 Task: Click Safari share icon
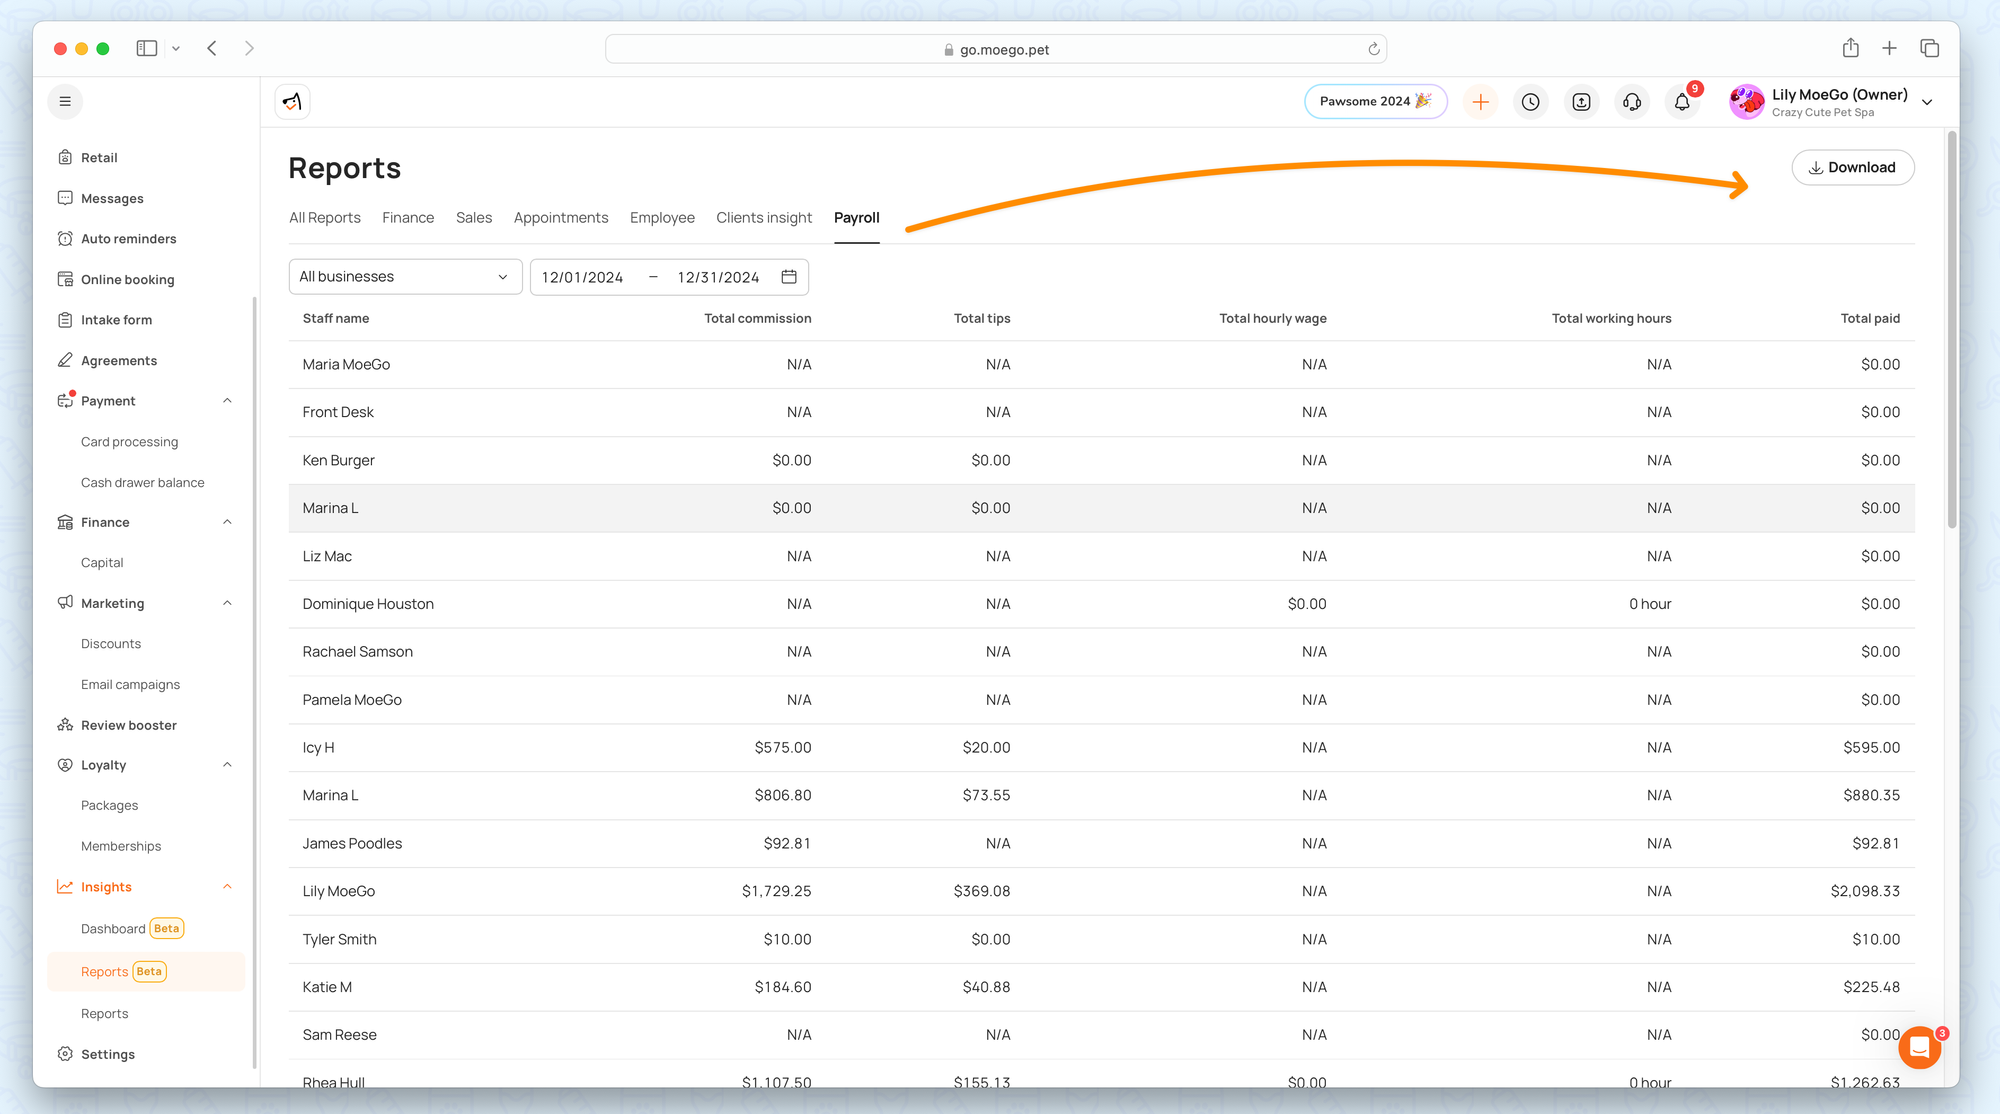pos(1851,48)
